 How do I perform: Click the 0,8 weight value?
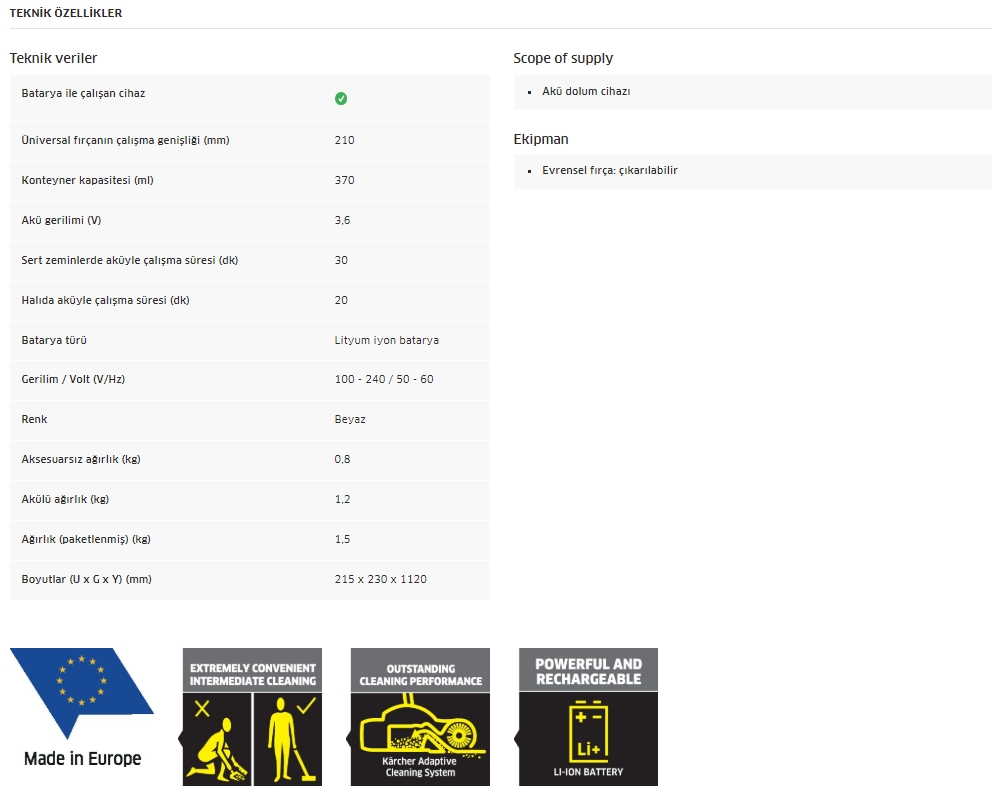tap(342, 459)
